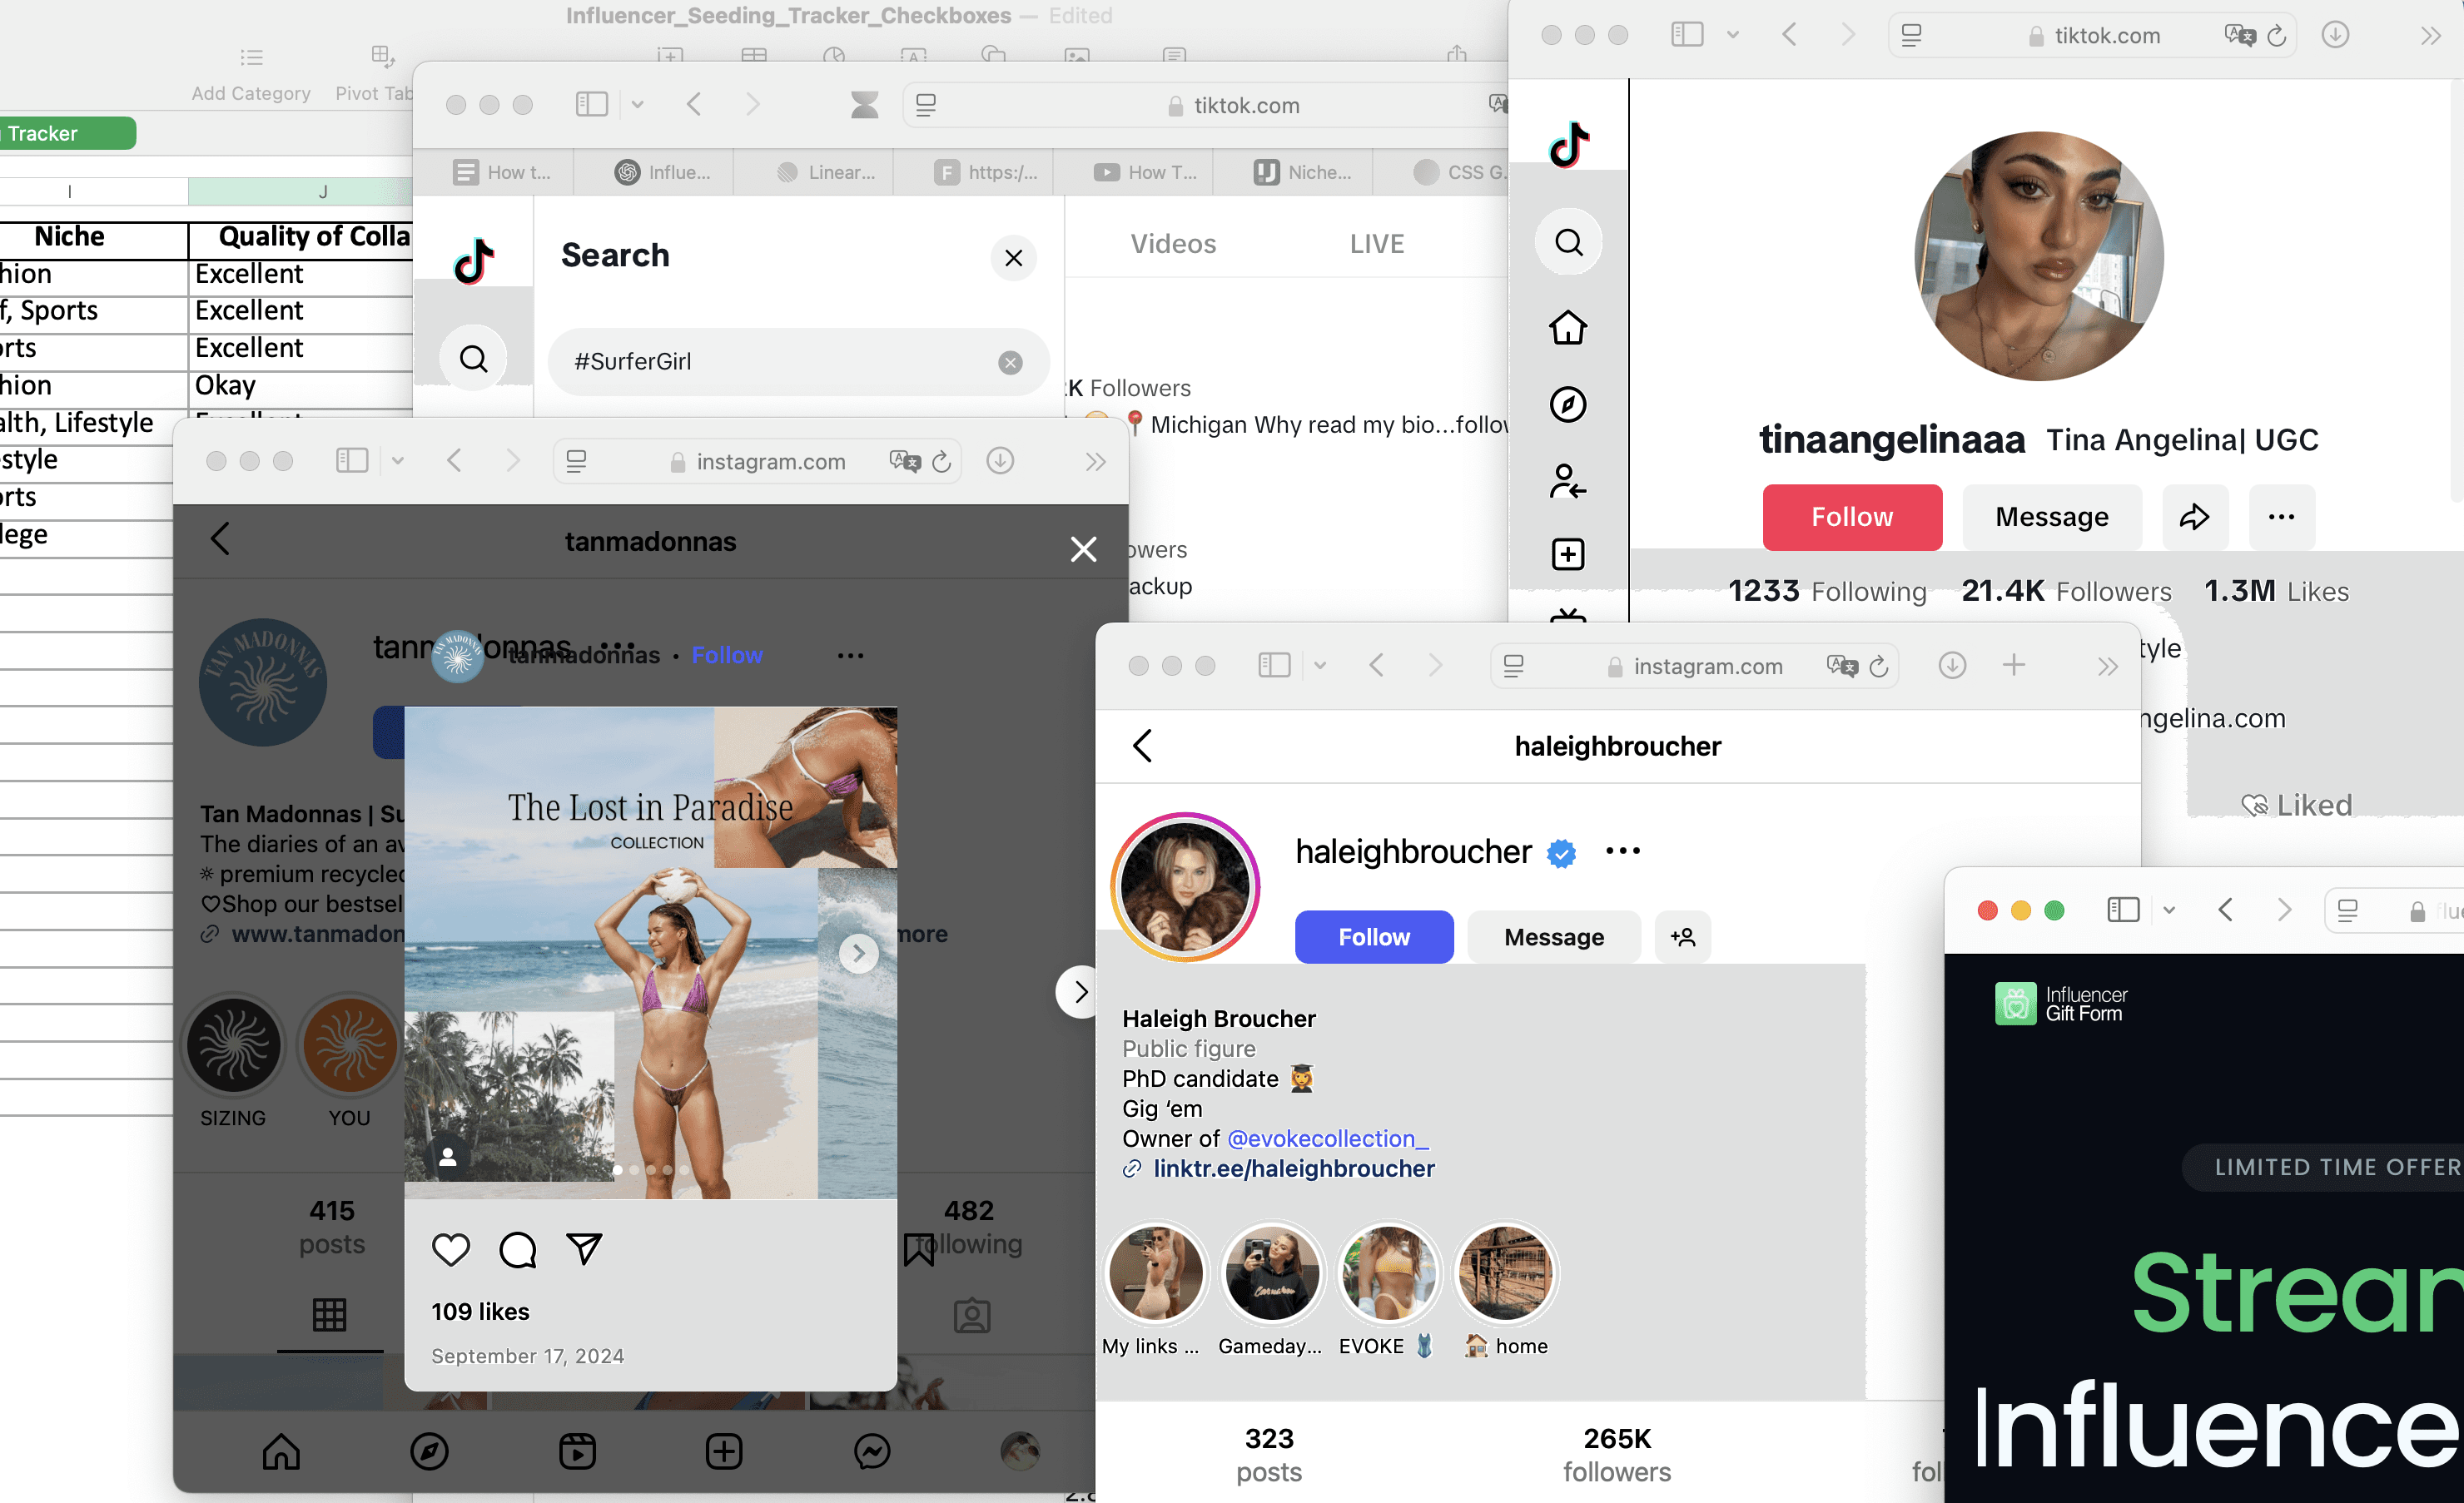This screenshot has height=1503, width=2464.
Task: Create new post in tanmadonnas Instagram window
Action: (x=724, y=1451)
